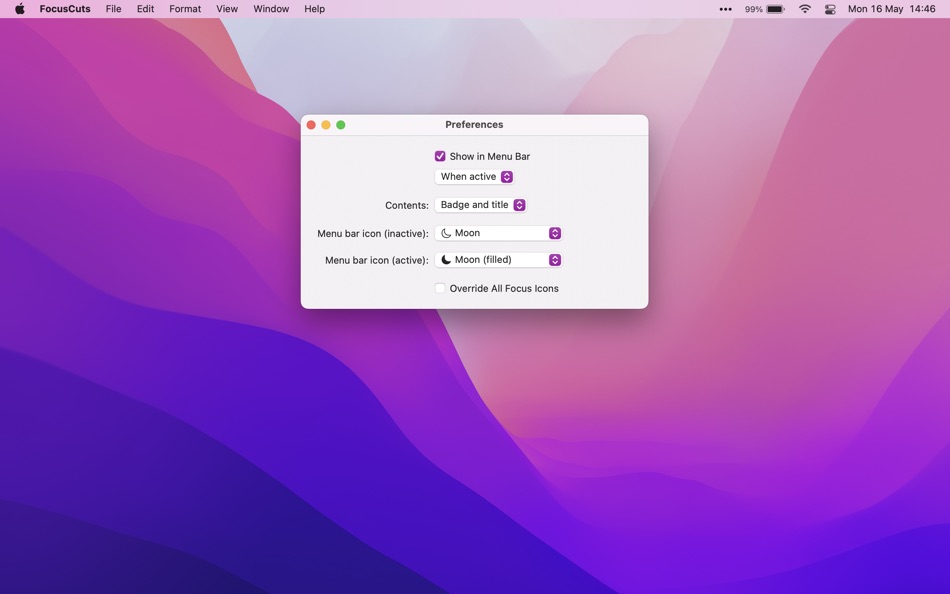
Task: Click the 99% battery percentage text
Action: coord(753,9)
